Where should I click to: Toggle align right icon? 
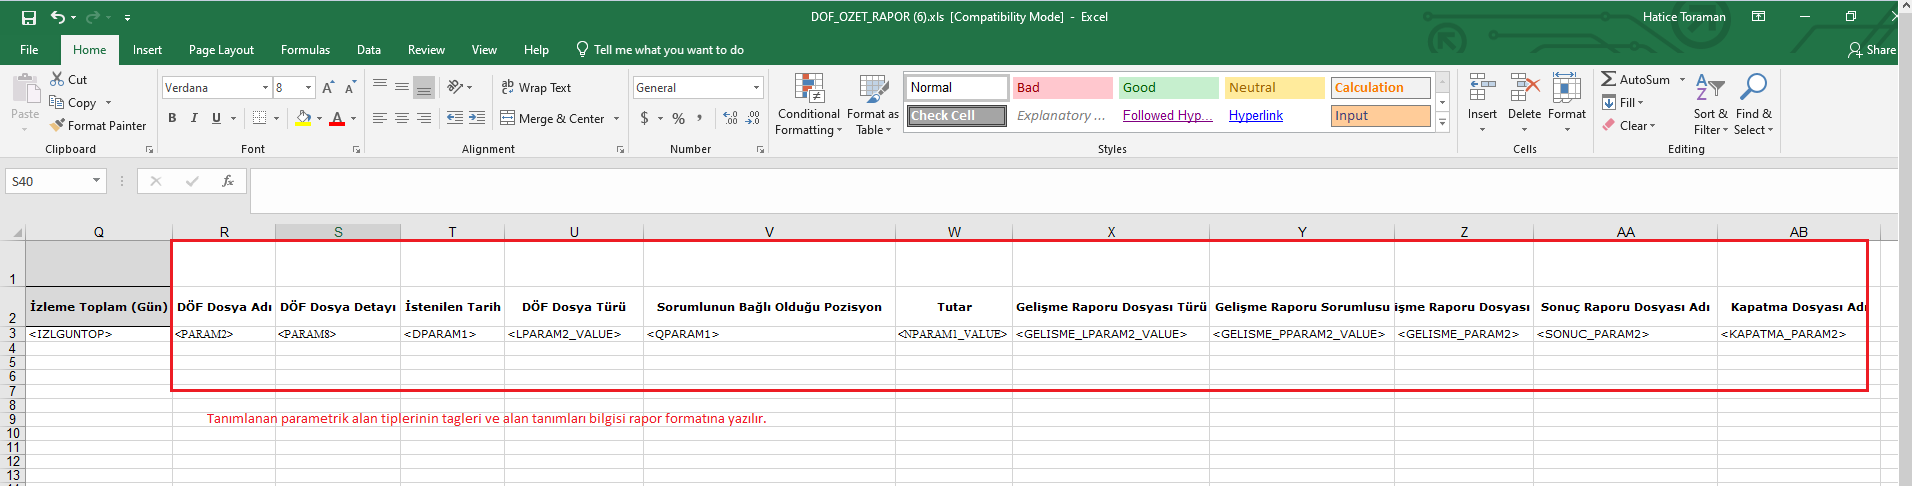click(424, 118)
